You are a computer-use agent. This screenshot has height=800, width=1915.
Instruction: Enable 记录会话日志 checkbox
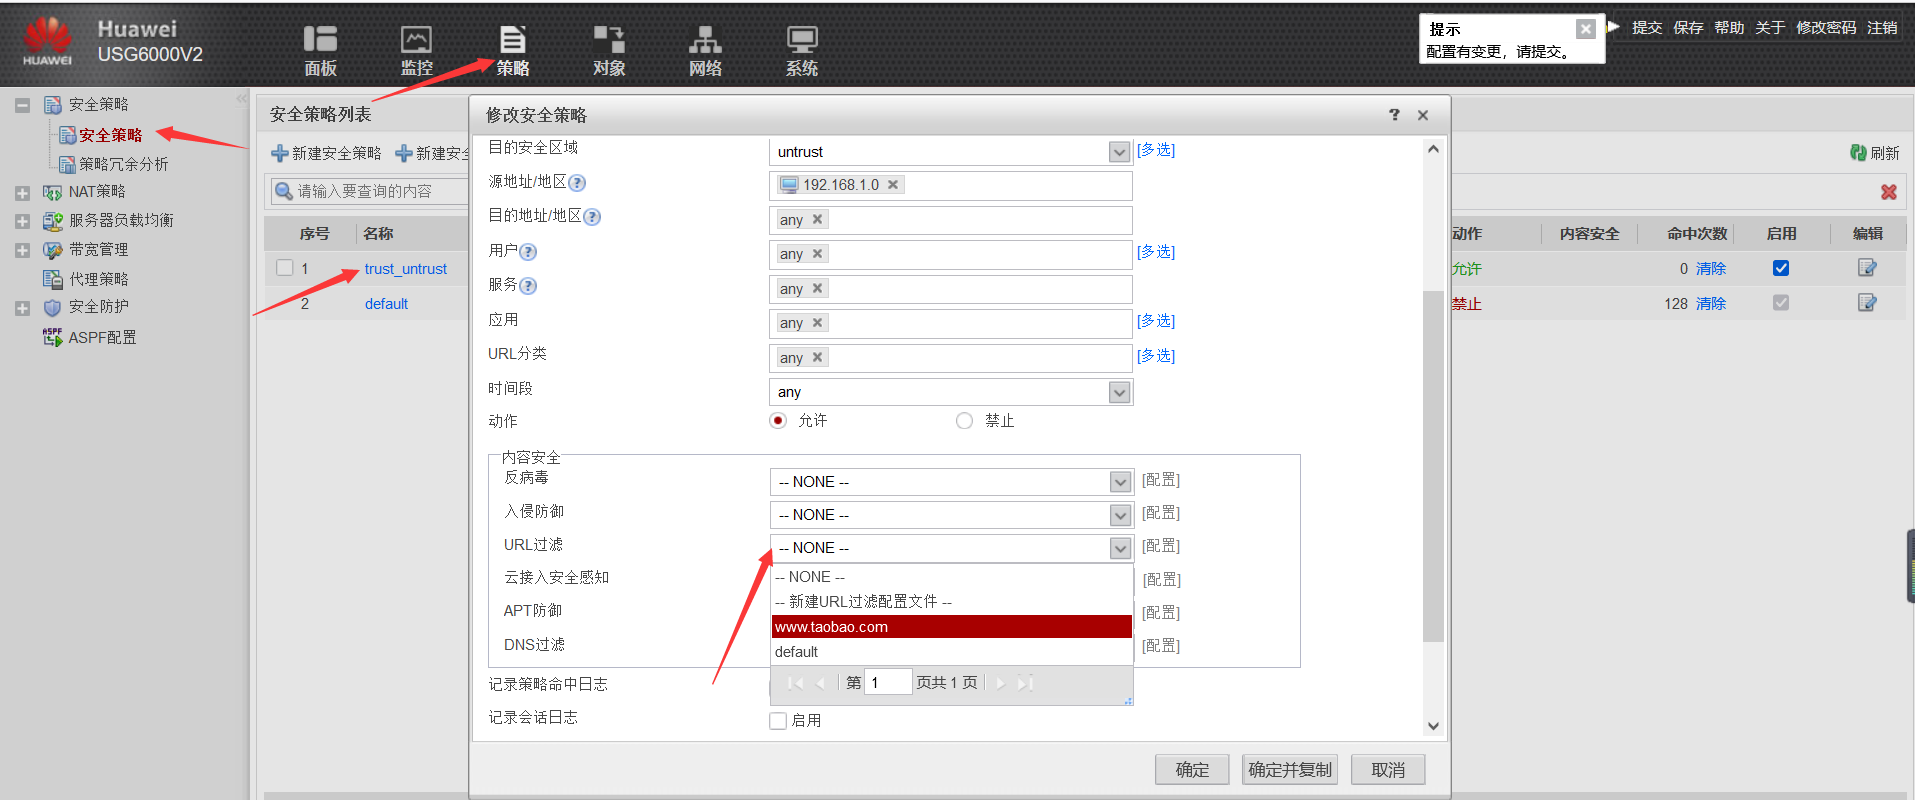click(x=778, y=721)
